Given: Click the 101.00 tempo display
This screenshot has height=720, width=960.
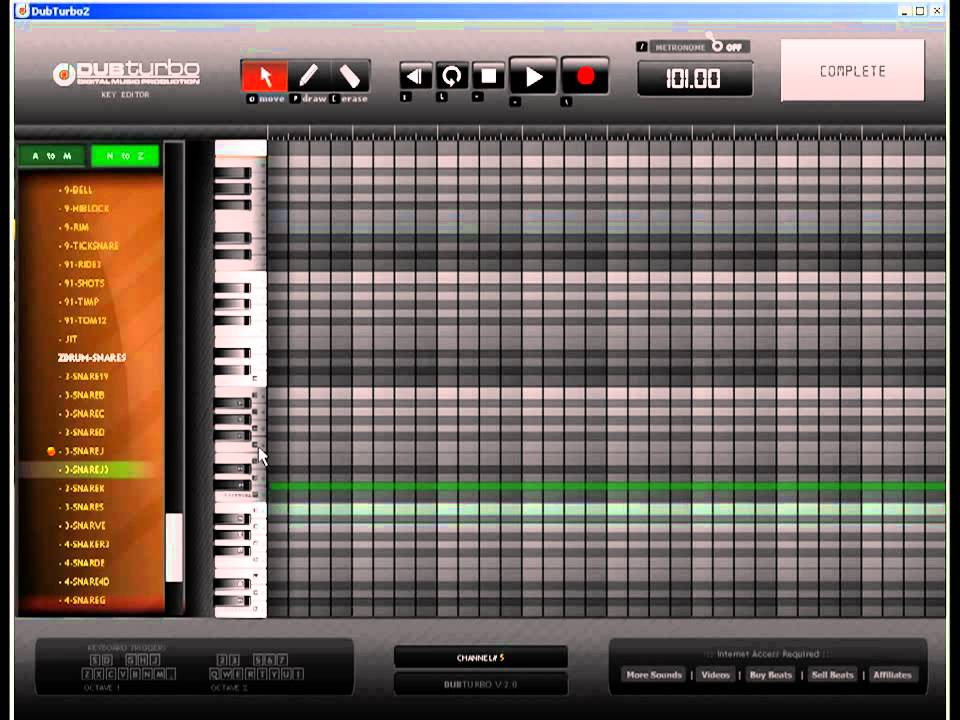Looking at the screenshot, I should click(694, 79).
